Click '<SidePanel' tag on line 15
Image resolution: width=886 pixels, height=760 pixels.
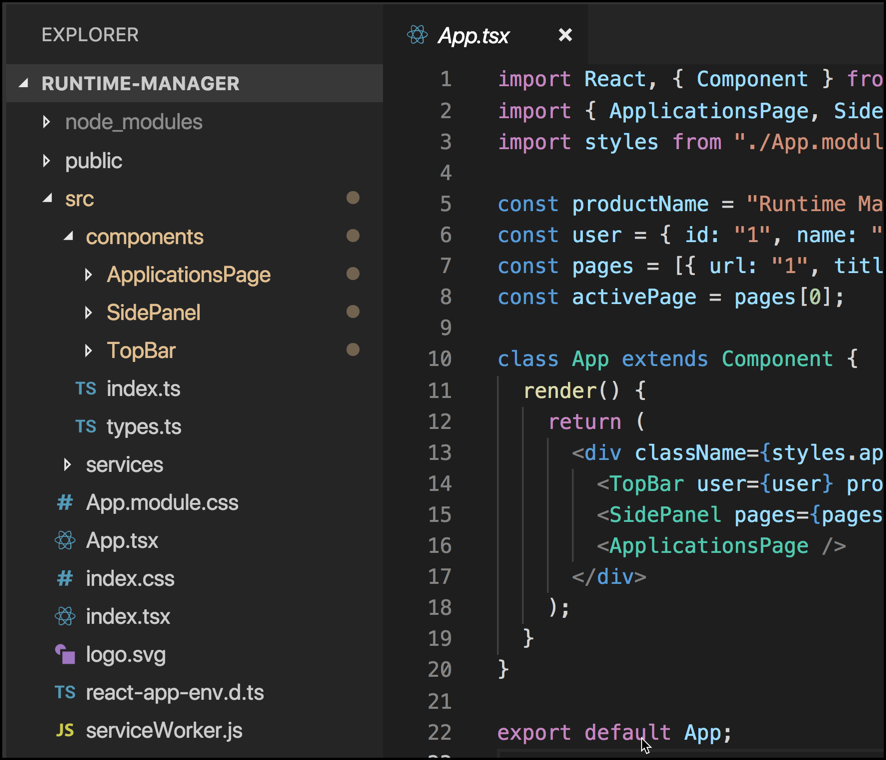pyautogui.click(x=659, y=515)
